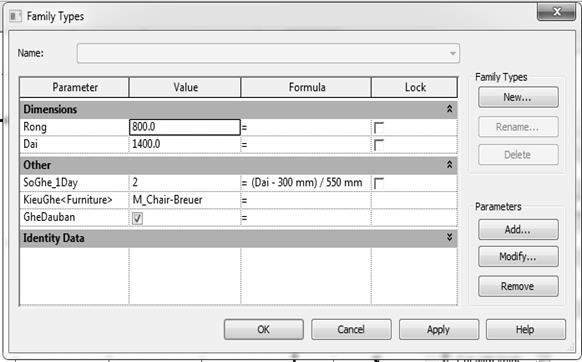Open the Name dropdown list
The image size is (582, 362).
452,53
